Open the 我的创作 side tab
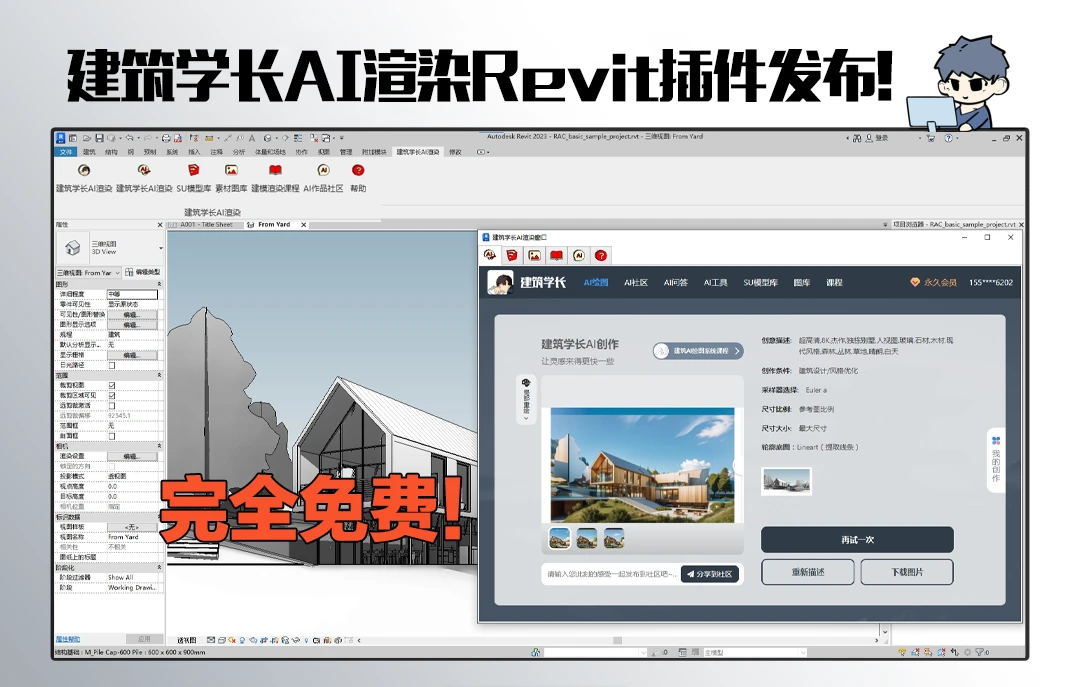1080x687 pixels. (x=995, y=460)
